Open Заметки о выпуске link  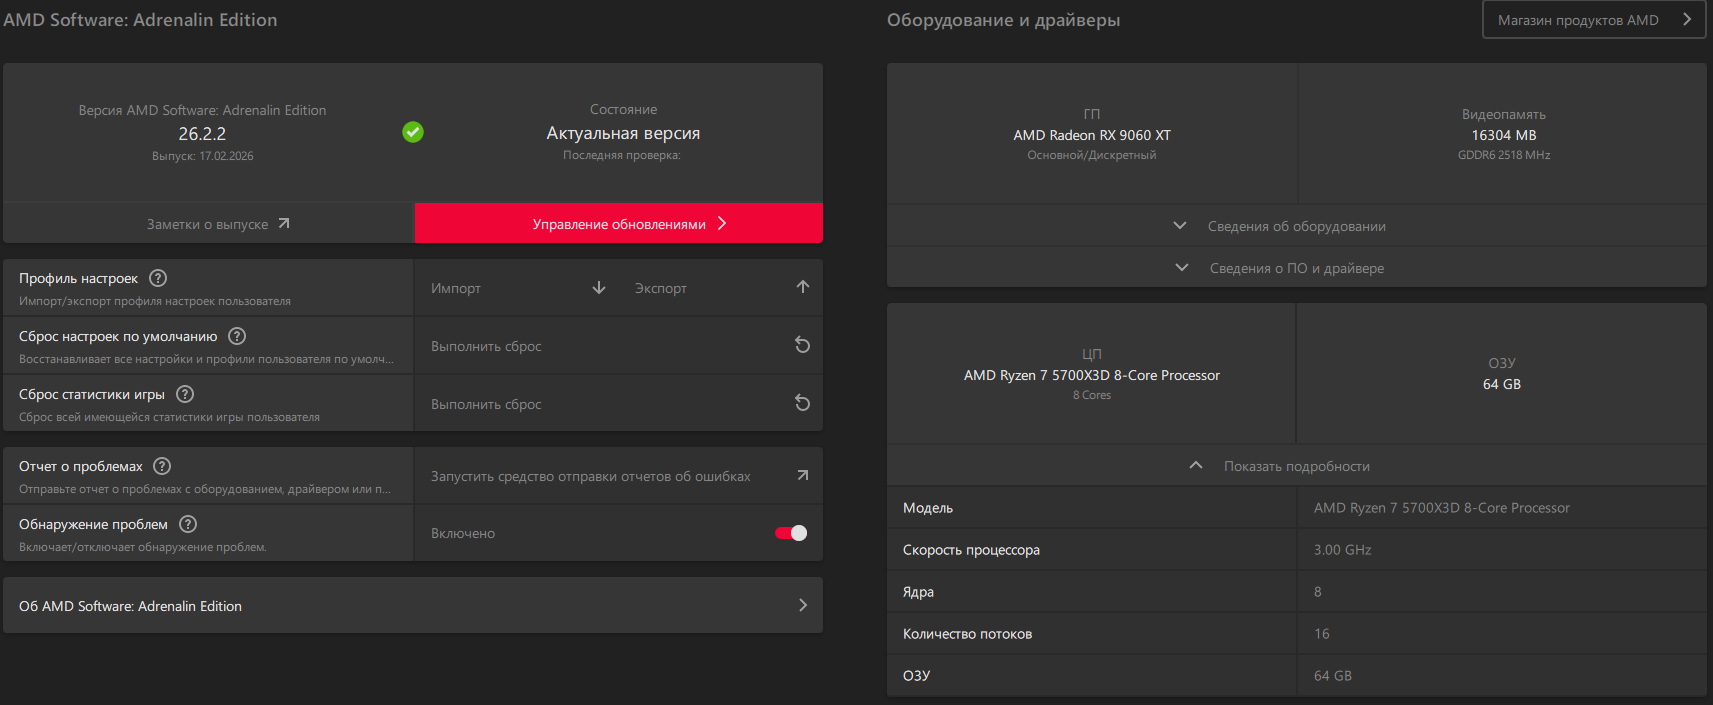click(208, 223)
